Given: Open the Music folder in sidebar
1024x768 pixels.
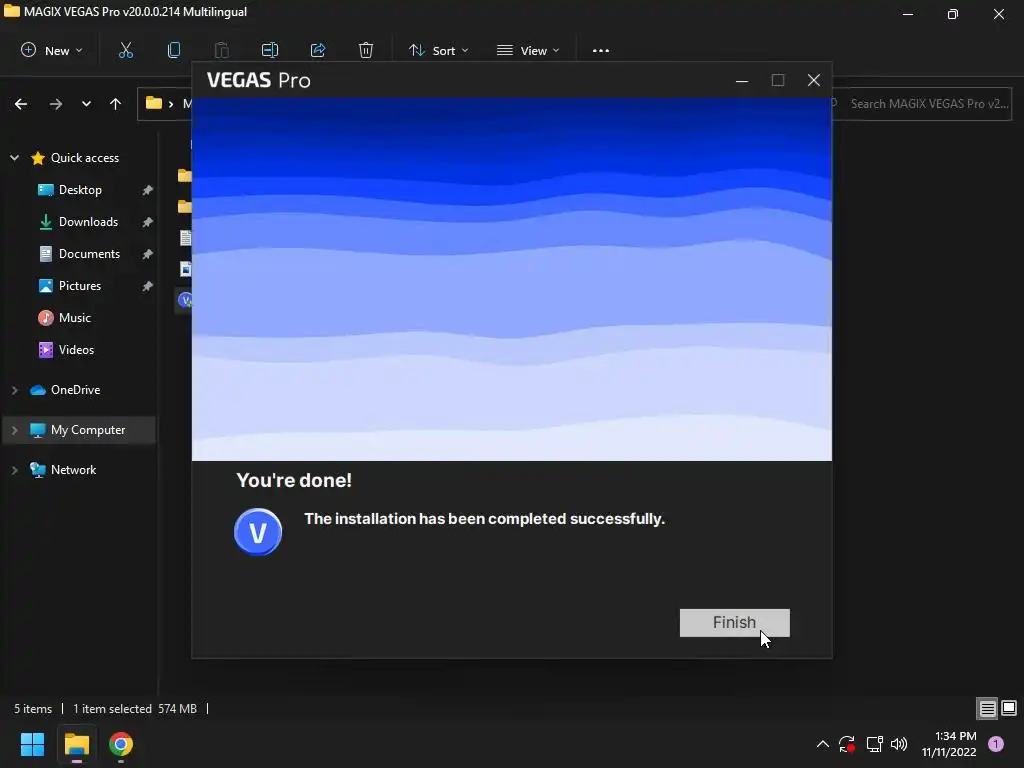Looking at the screenshot, I should tap(74, 317).
